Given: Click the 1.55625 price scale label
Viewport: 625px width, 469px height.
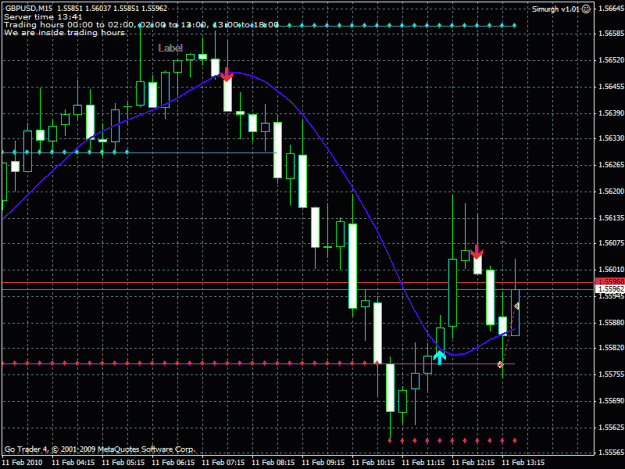Looking at the screenshot, I should click(611, 427).
